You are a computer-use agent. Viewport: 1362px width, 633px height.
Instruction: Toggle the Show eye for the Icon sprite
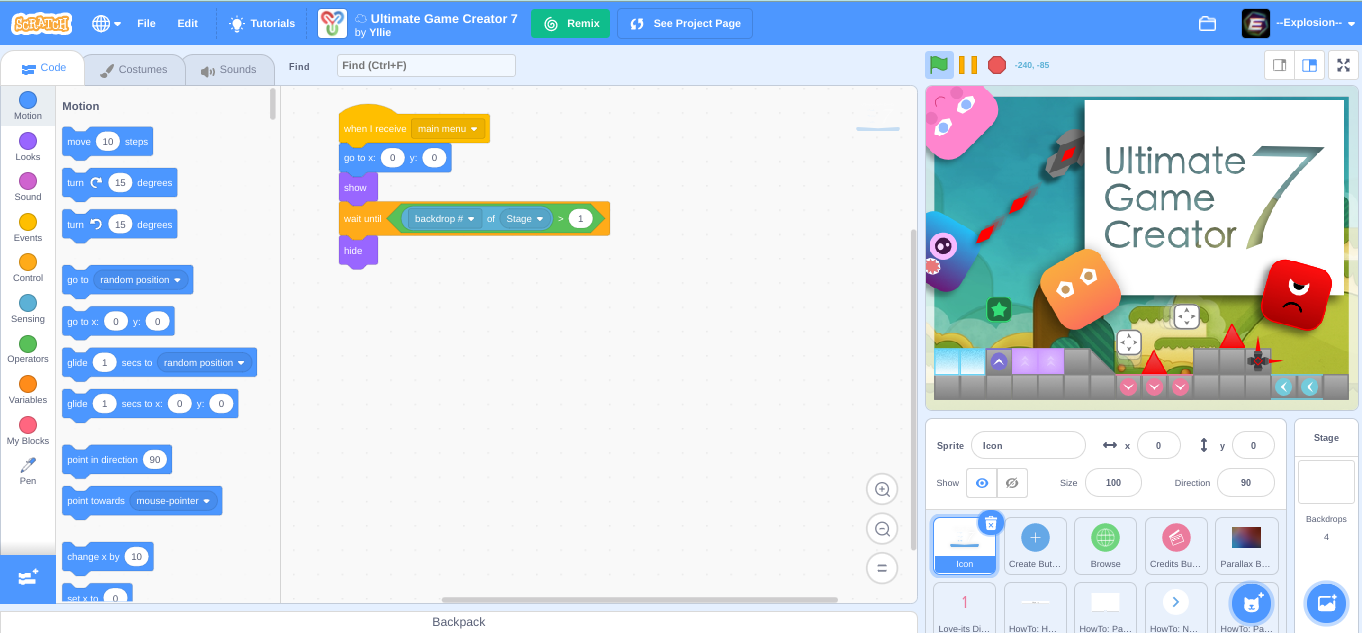(983, 482)
